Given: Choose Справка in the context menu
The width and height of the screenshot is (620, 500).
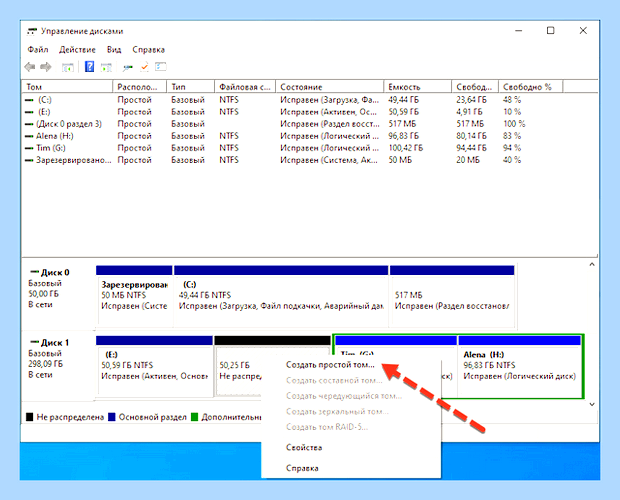Looking at the screenshot, I should (302, 468).
